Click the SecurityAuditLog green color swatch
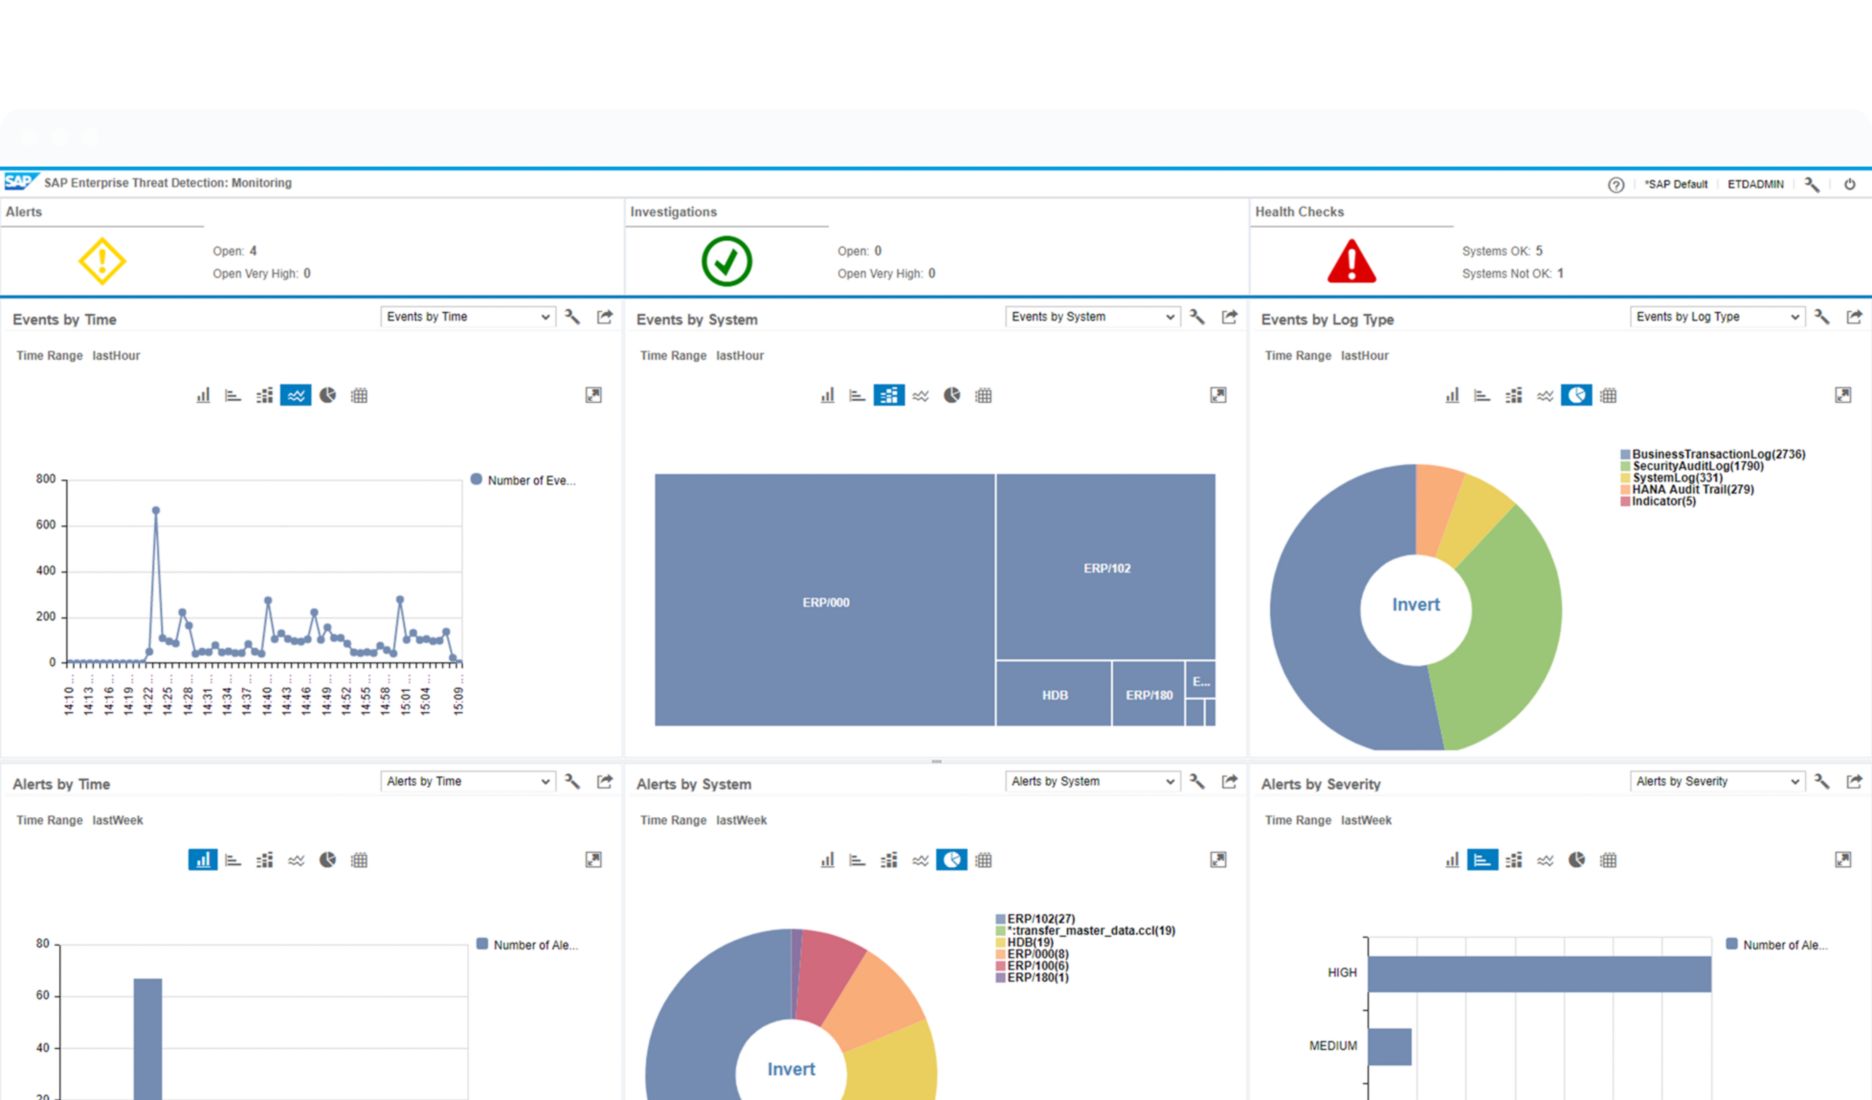The height and width of the screenshot is (1100, 1872). click(1625, 466)
